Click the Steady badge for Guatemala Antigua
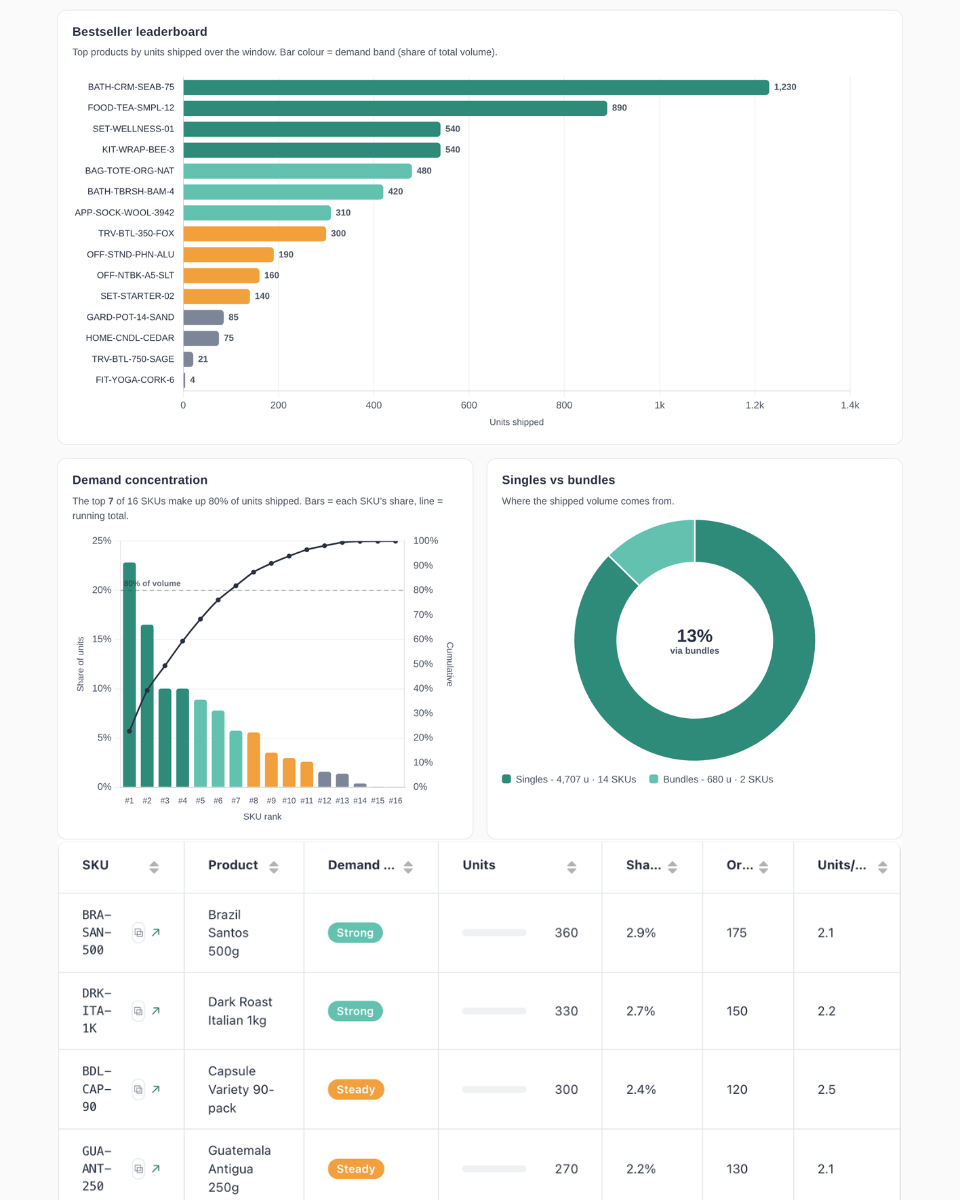The width and height of the screenshot is (960, 1200). coord(356,1168)
